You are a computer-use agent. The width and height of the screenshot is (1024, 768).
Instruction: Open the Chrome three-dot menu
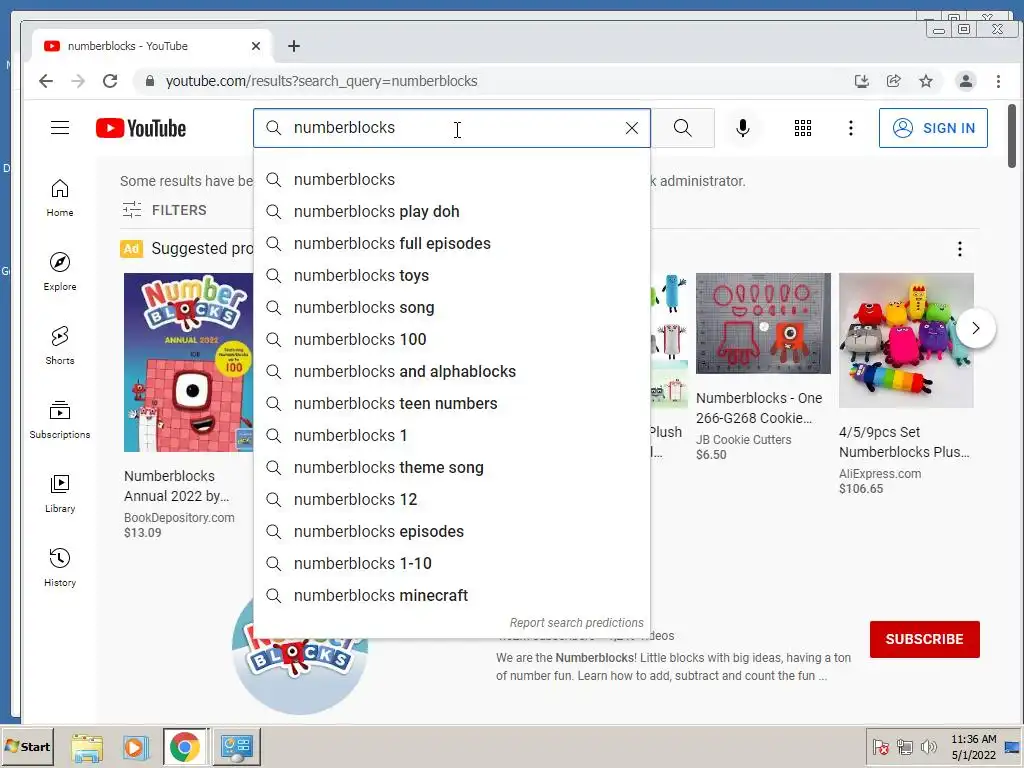pos(998,81)
